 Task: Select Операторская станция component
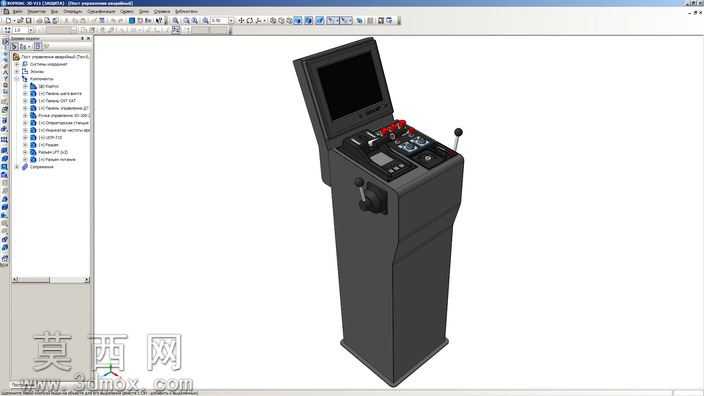[63, 123]
